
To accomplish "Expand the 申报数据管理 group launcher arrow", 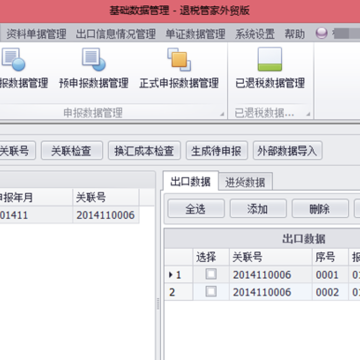I will 222,114.
